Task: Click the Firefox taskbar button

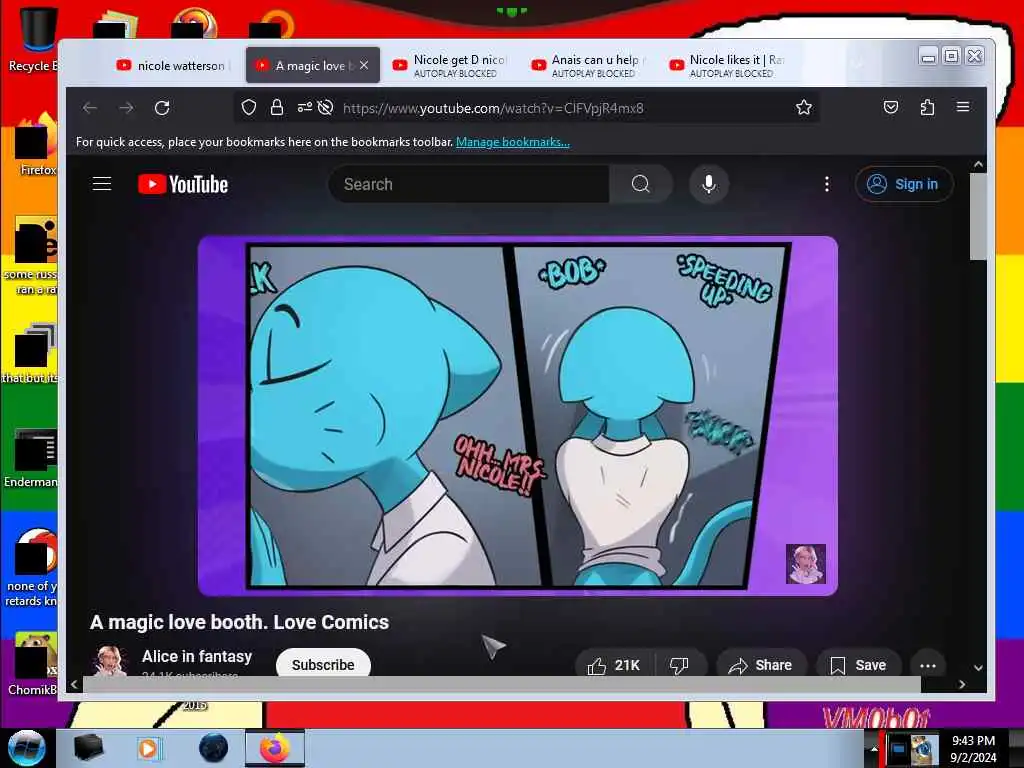Action: click(275, 748)
